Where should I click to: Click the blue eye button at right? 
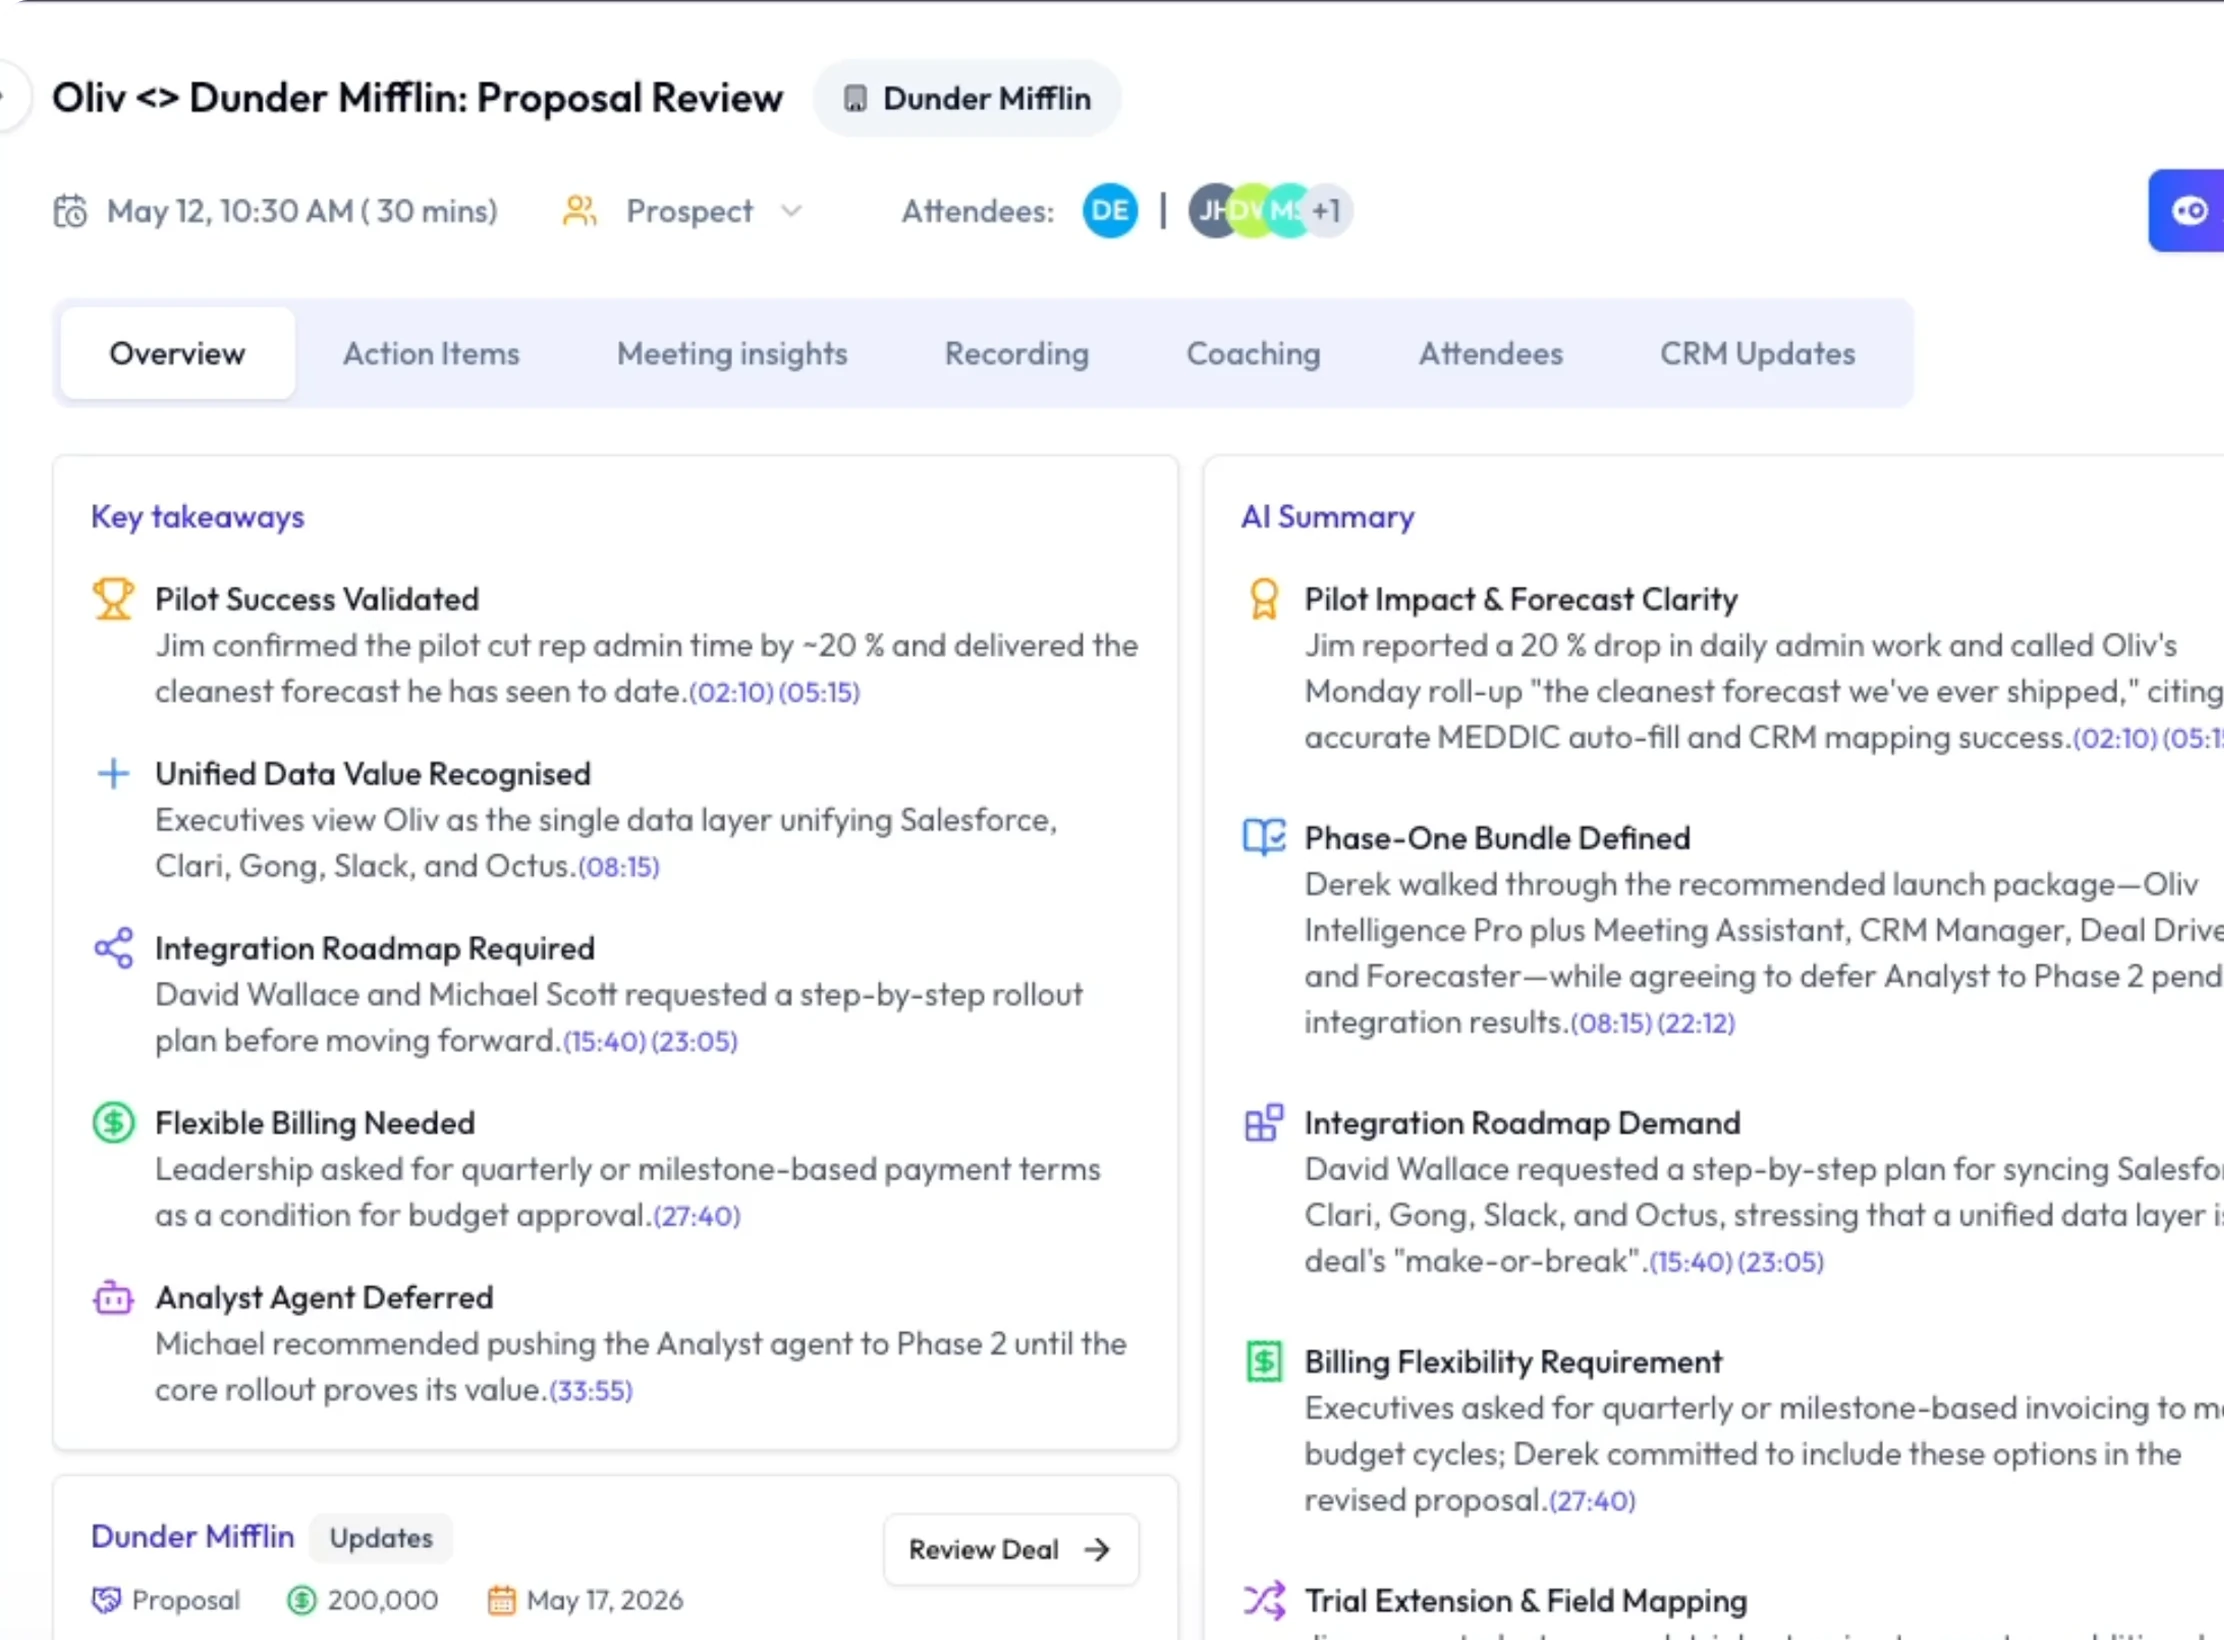pyautogui.click(x=2188, y=211)
